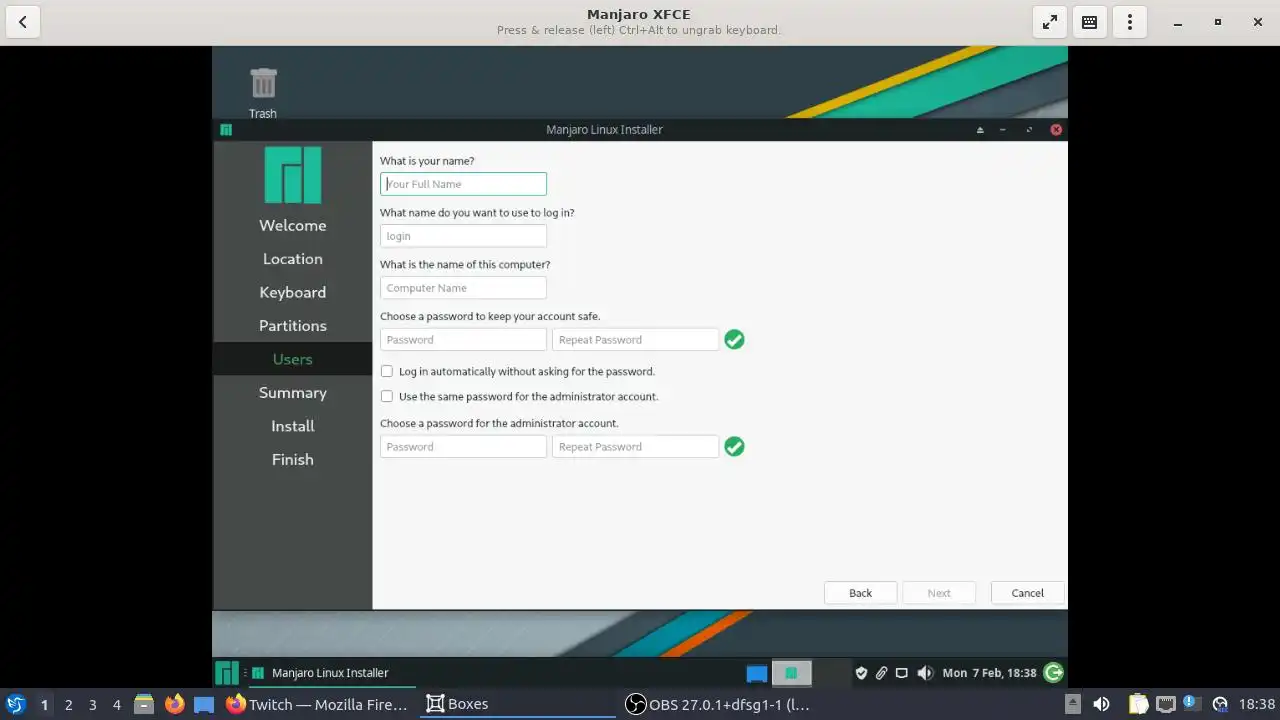The width and height of the screenshot is (1280, 720).
Task: Go to the Partitions step in the sidebar
Action: pyautogui.click(x=293, y=326)
